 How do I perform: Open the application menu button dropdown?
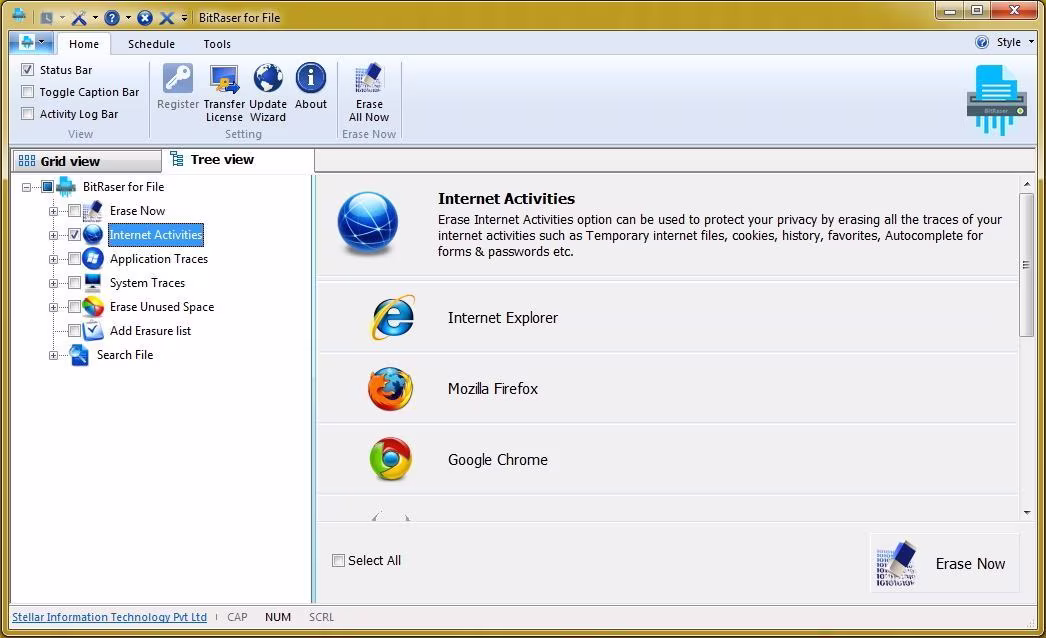(x=32, y=43)
